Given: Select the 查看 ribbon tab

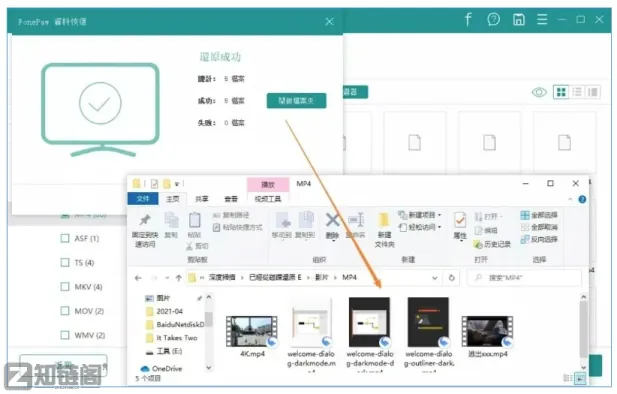Looking at the screenshot, I should (x=231, y=199).
